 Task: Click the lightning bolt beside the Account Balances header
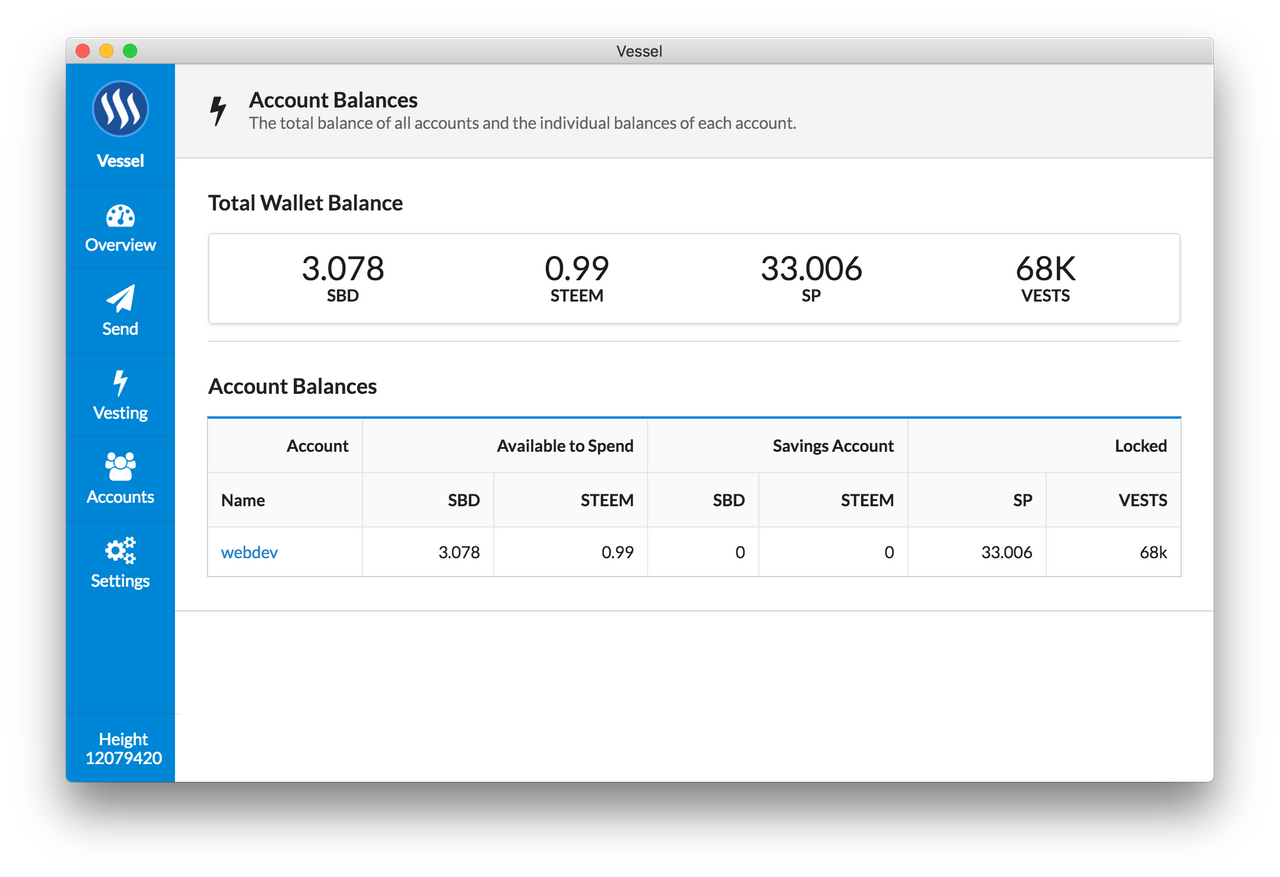[218, 111]
